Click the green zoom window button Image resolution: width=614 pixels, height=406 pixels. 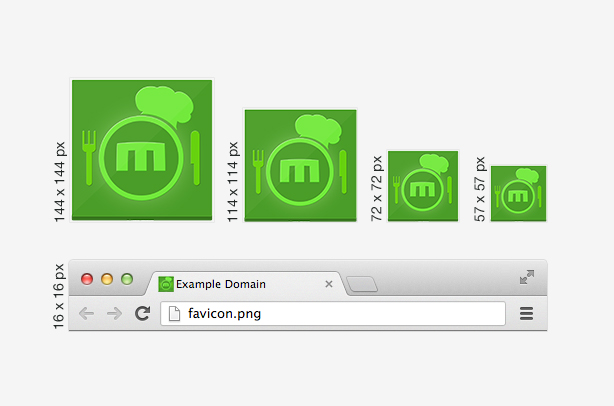click(127, 279)
